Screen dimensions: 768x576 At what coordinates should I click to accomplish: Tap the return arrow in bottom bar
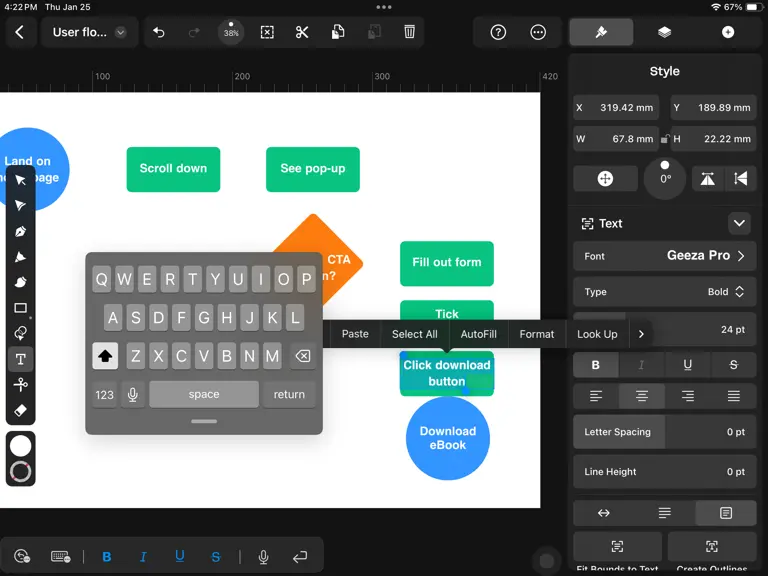300,556
